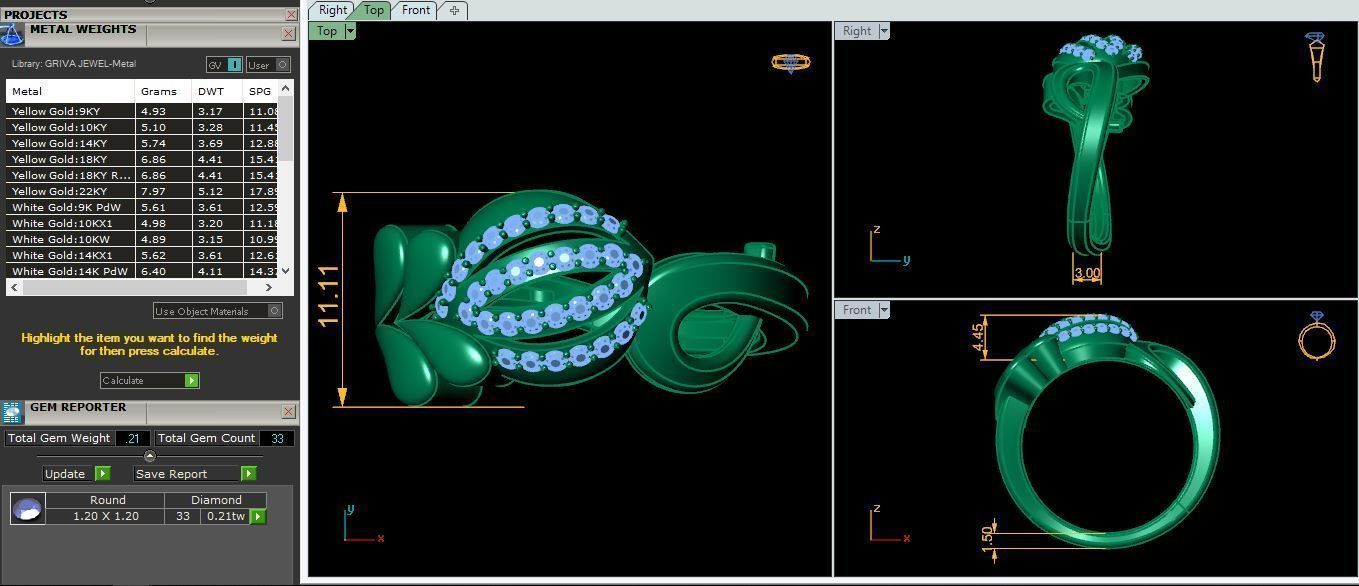The width and height of the screenshot is (1359, 586).
Task: Click the Metal column header
Action: coord(70,91)
